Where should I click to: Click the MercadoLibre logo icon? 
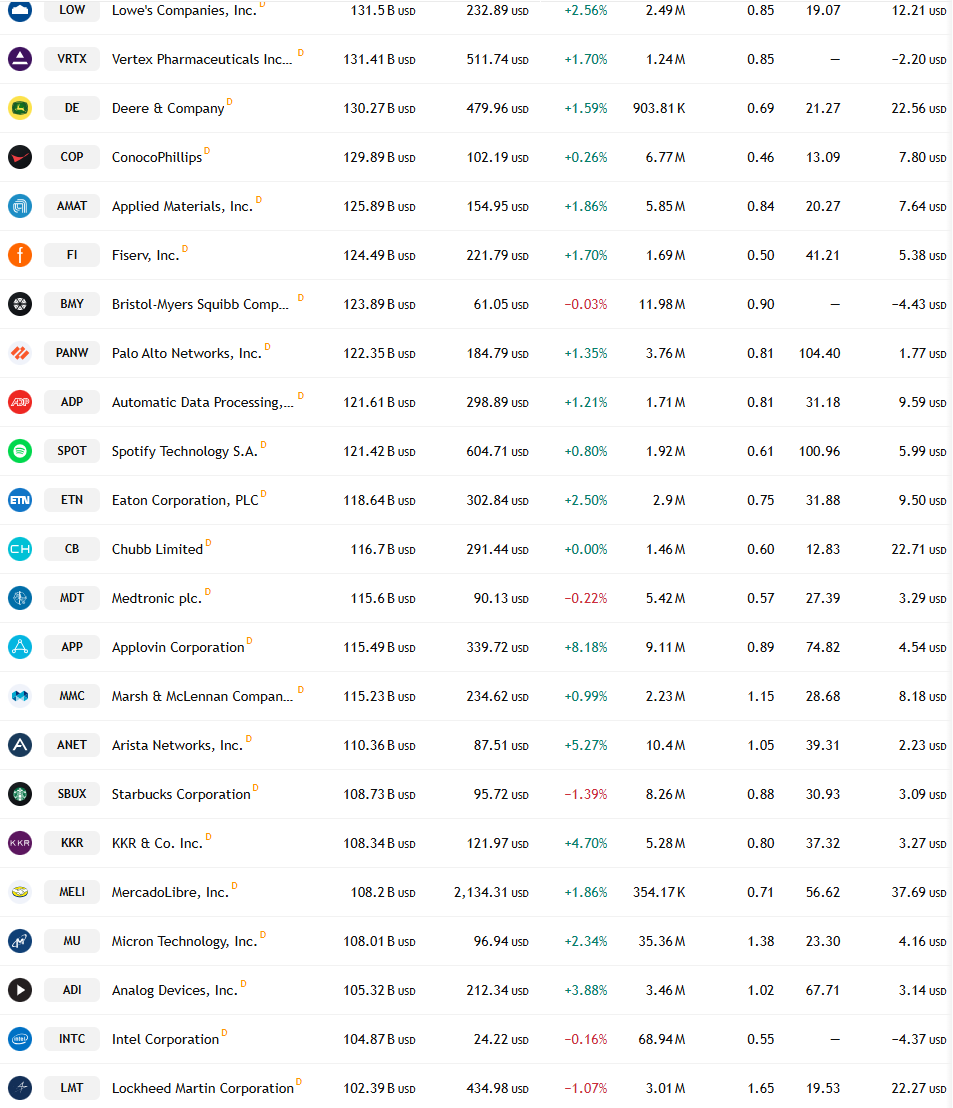click(x=20, y=892)
